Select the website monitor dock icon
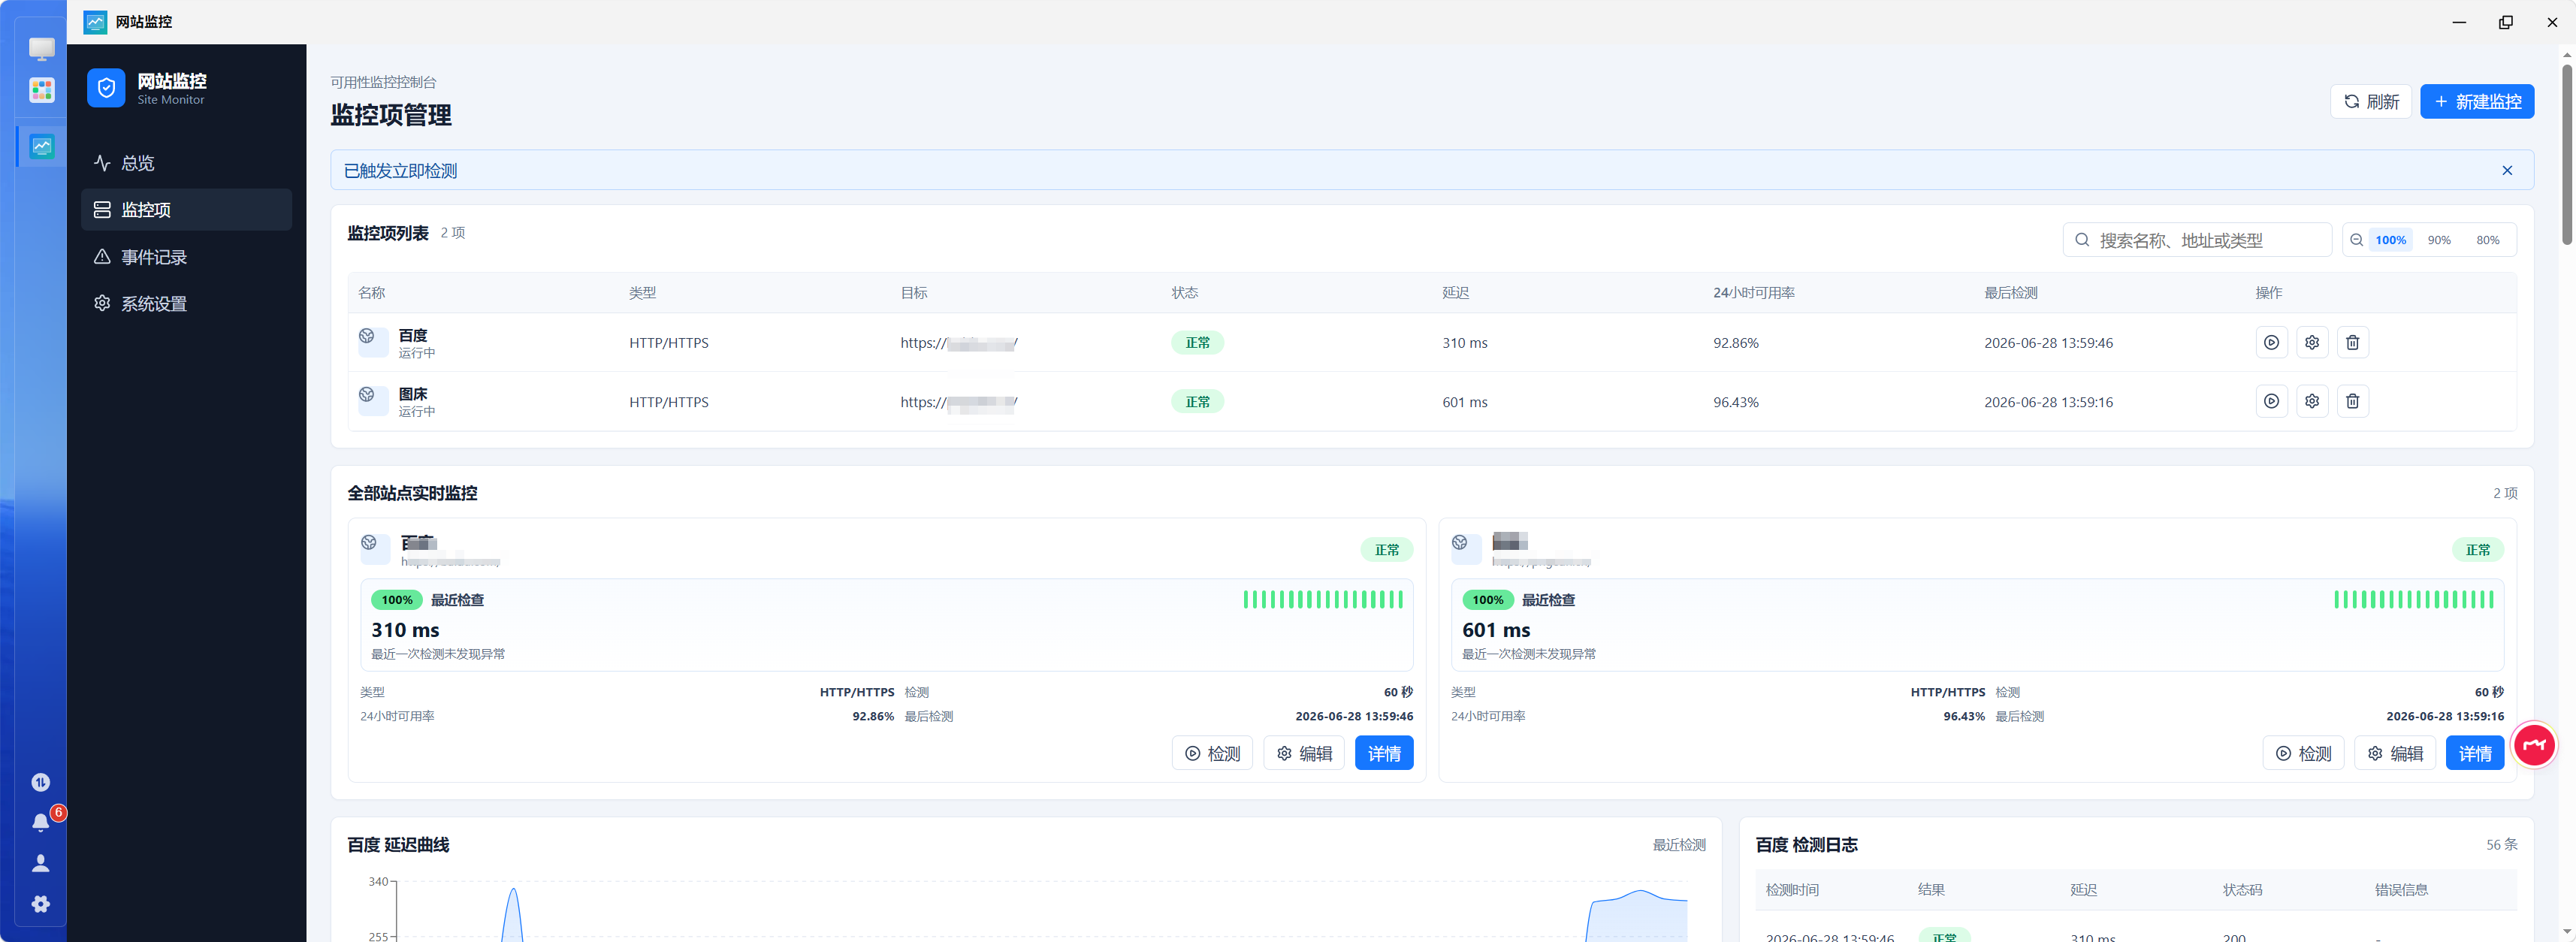2576x942 pixels. pyautogui.click(x=42, y=146)
